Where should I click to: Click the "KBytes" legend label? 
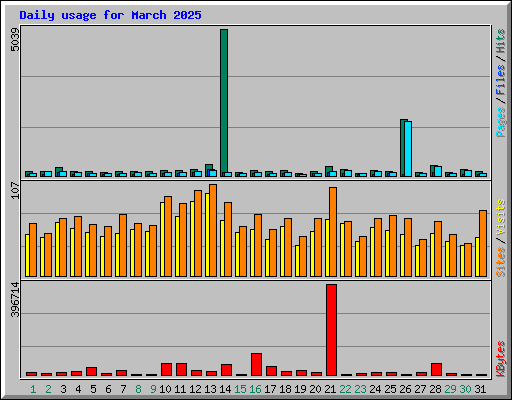coord(501,359)
